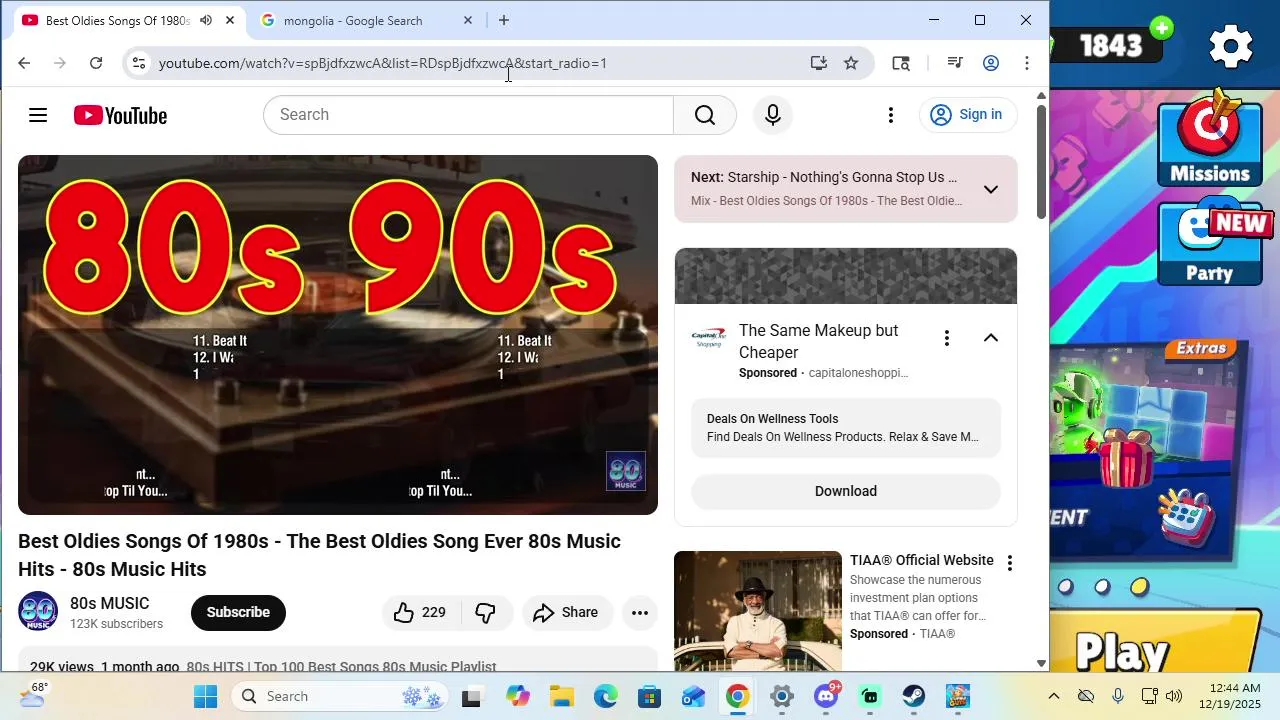Open a new Chrome tab

504,20
